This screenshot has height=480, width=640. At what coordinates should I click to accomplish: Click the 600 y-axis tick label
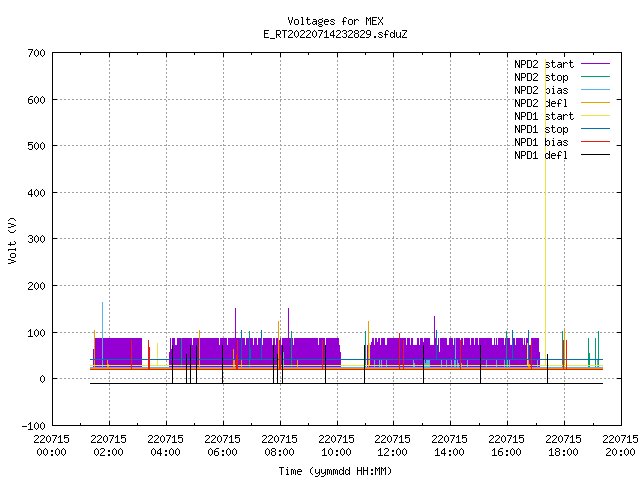point(36,100)
